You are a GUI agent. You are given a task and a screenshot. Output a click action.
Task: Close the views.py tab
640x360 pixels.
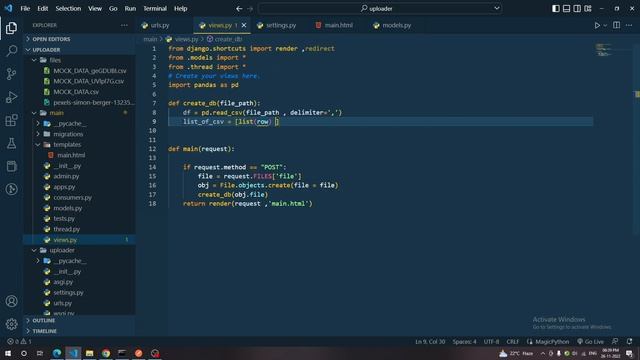[244, 25]
